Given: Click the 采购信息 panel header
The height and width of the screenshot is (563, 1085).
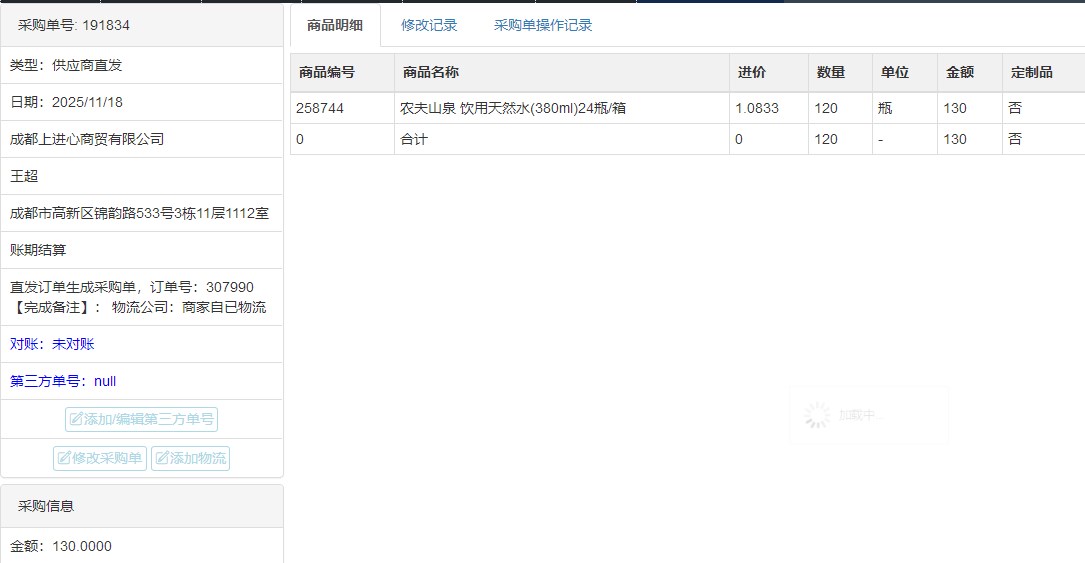Looking at the screenshot, I should [x=46, y=506].
